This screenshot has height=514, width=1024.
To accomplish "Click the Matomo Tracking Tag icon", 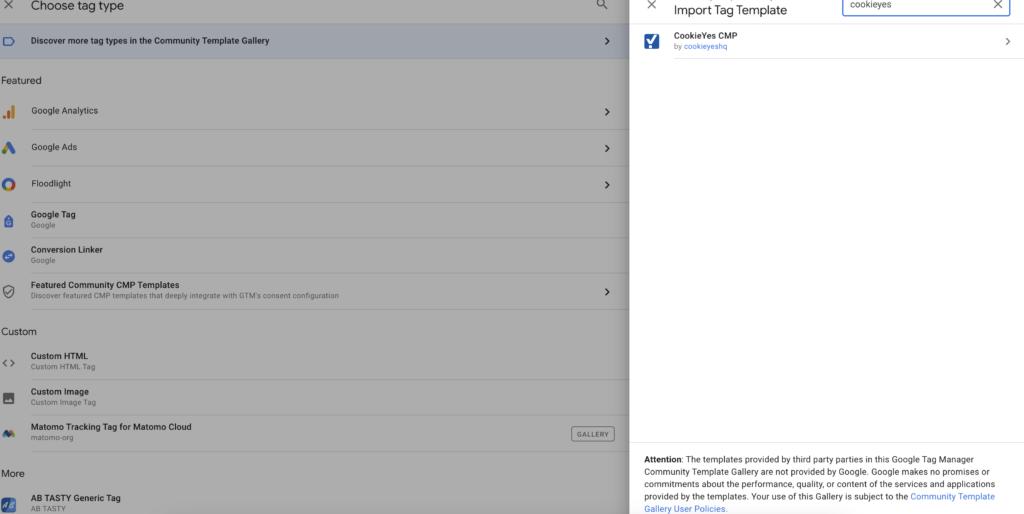I will 9,433.
